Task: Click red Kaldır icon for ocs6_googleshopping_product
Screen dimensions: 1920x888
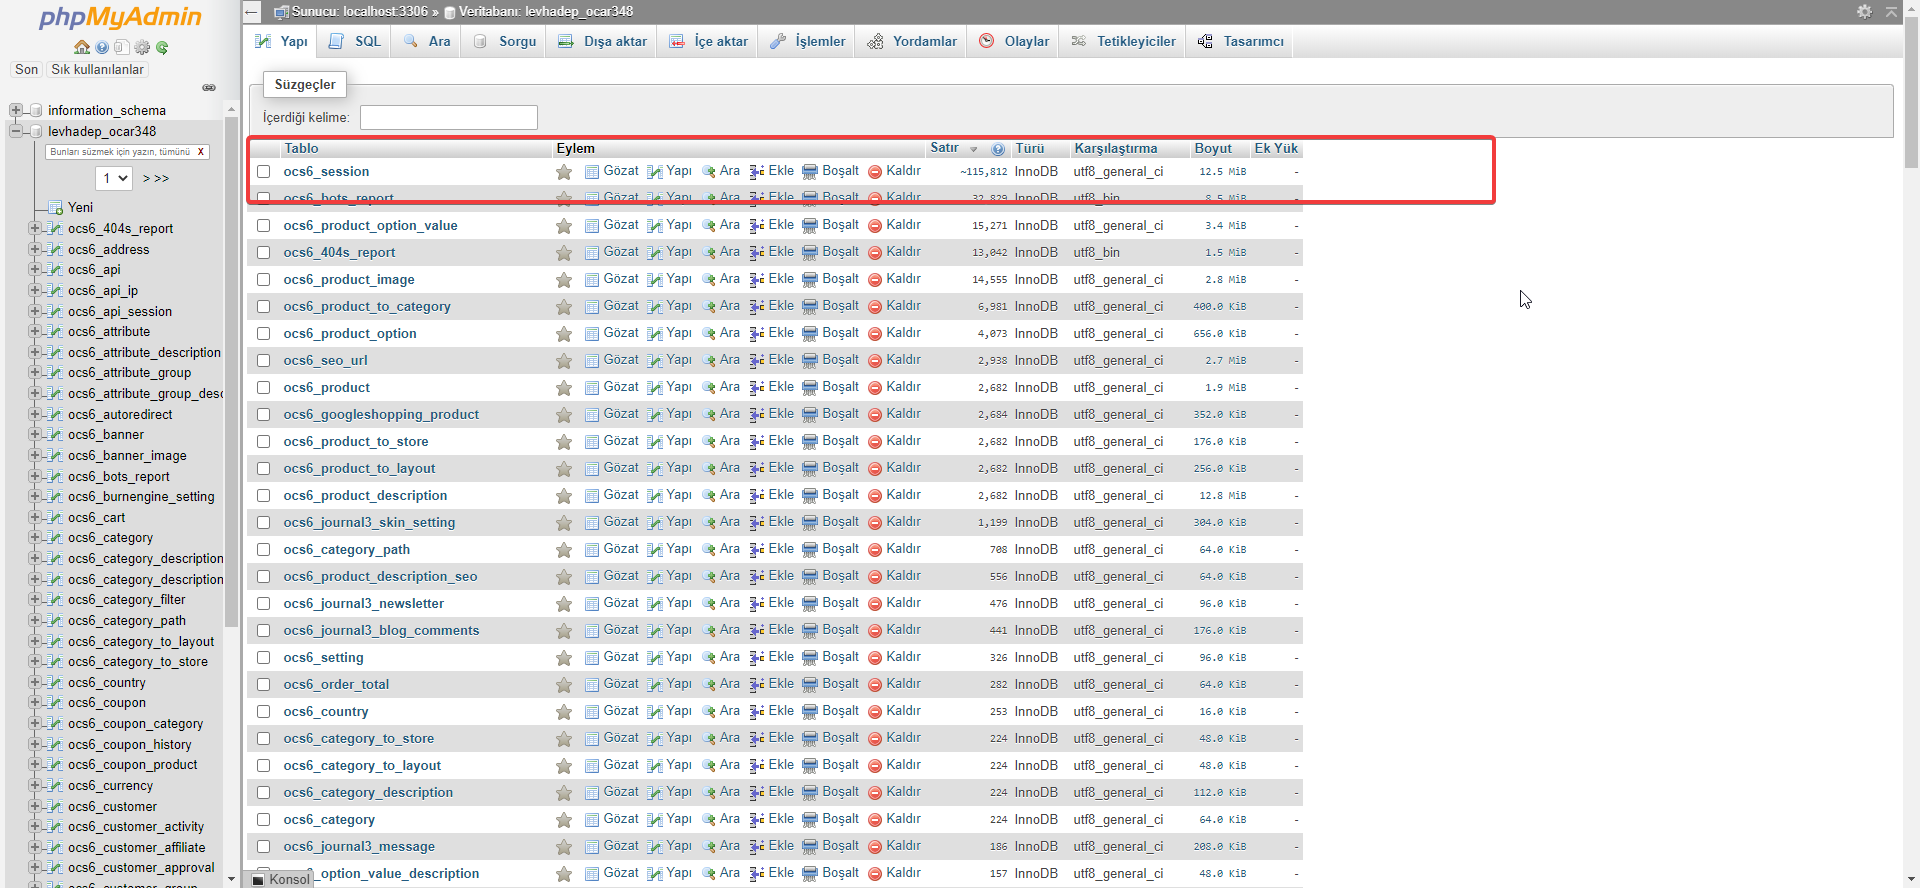Action: click(875, 415)
